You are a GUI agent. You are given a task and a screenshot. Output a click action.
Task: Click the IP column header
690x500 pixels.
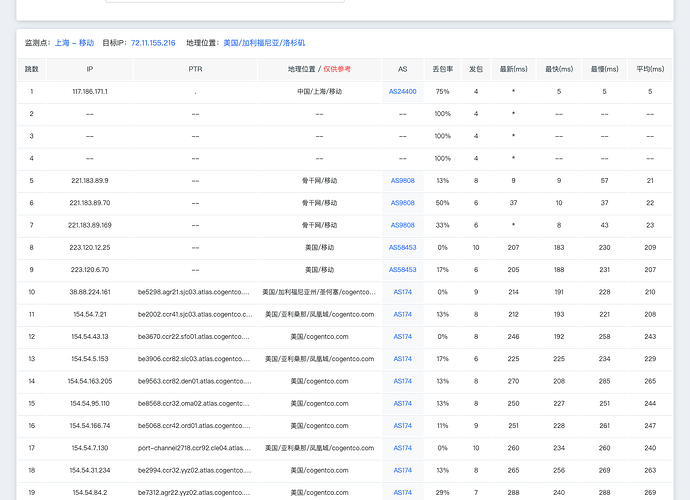pos(90,69)
